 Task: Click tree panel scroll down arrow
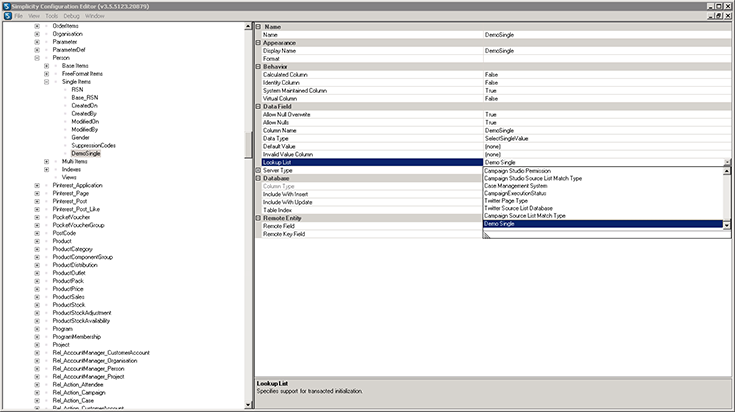pos(248,405)
